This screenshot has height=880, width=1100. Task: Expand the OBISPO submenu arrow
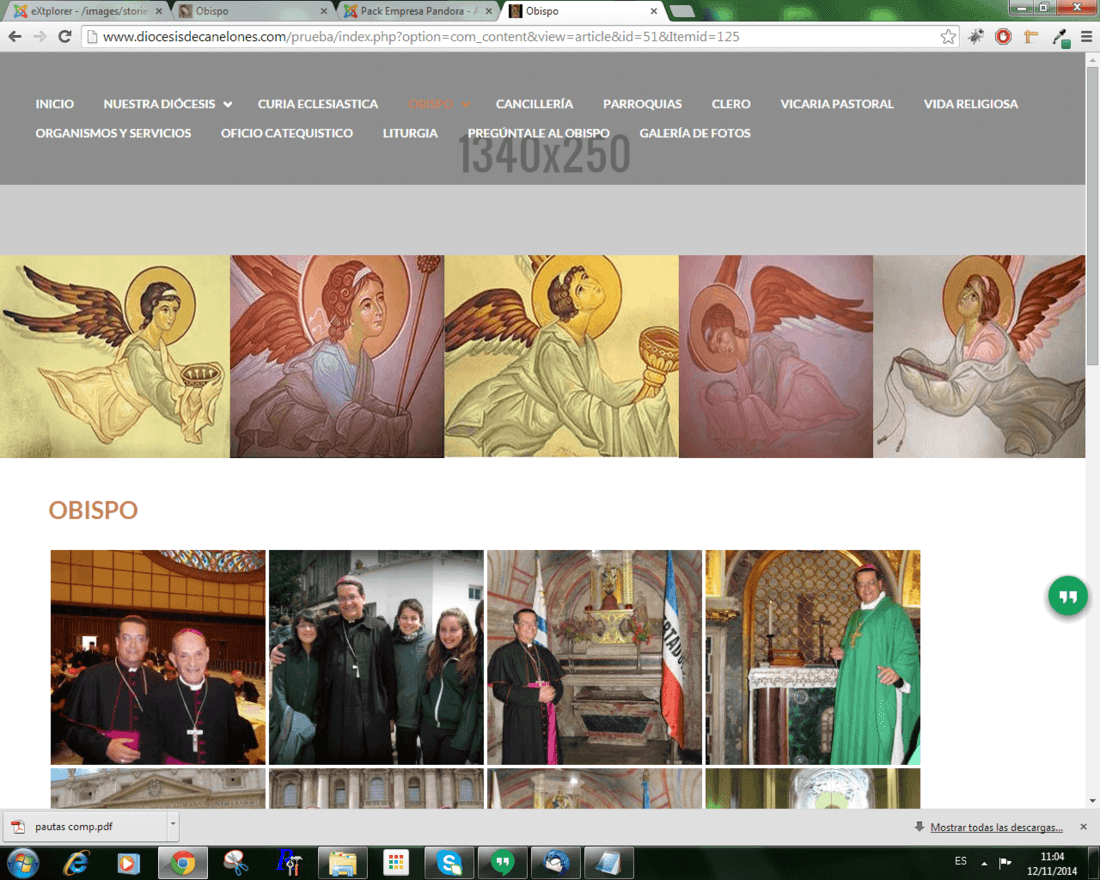pyautogui.click(x=465, y=105)
